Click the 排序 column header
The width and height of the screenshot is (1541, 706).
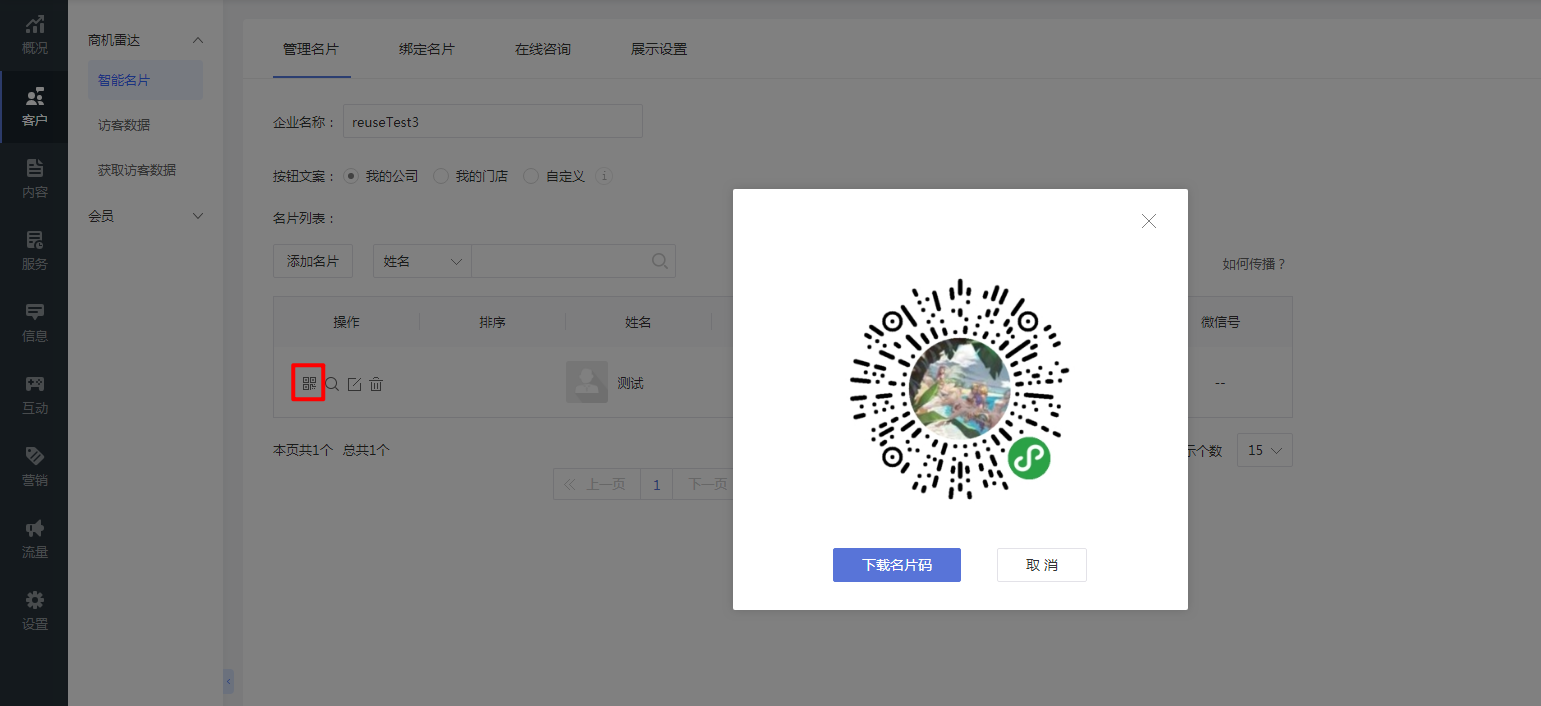(x=492, y=322)
